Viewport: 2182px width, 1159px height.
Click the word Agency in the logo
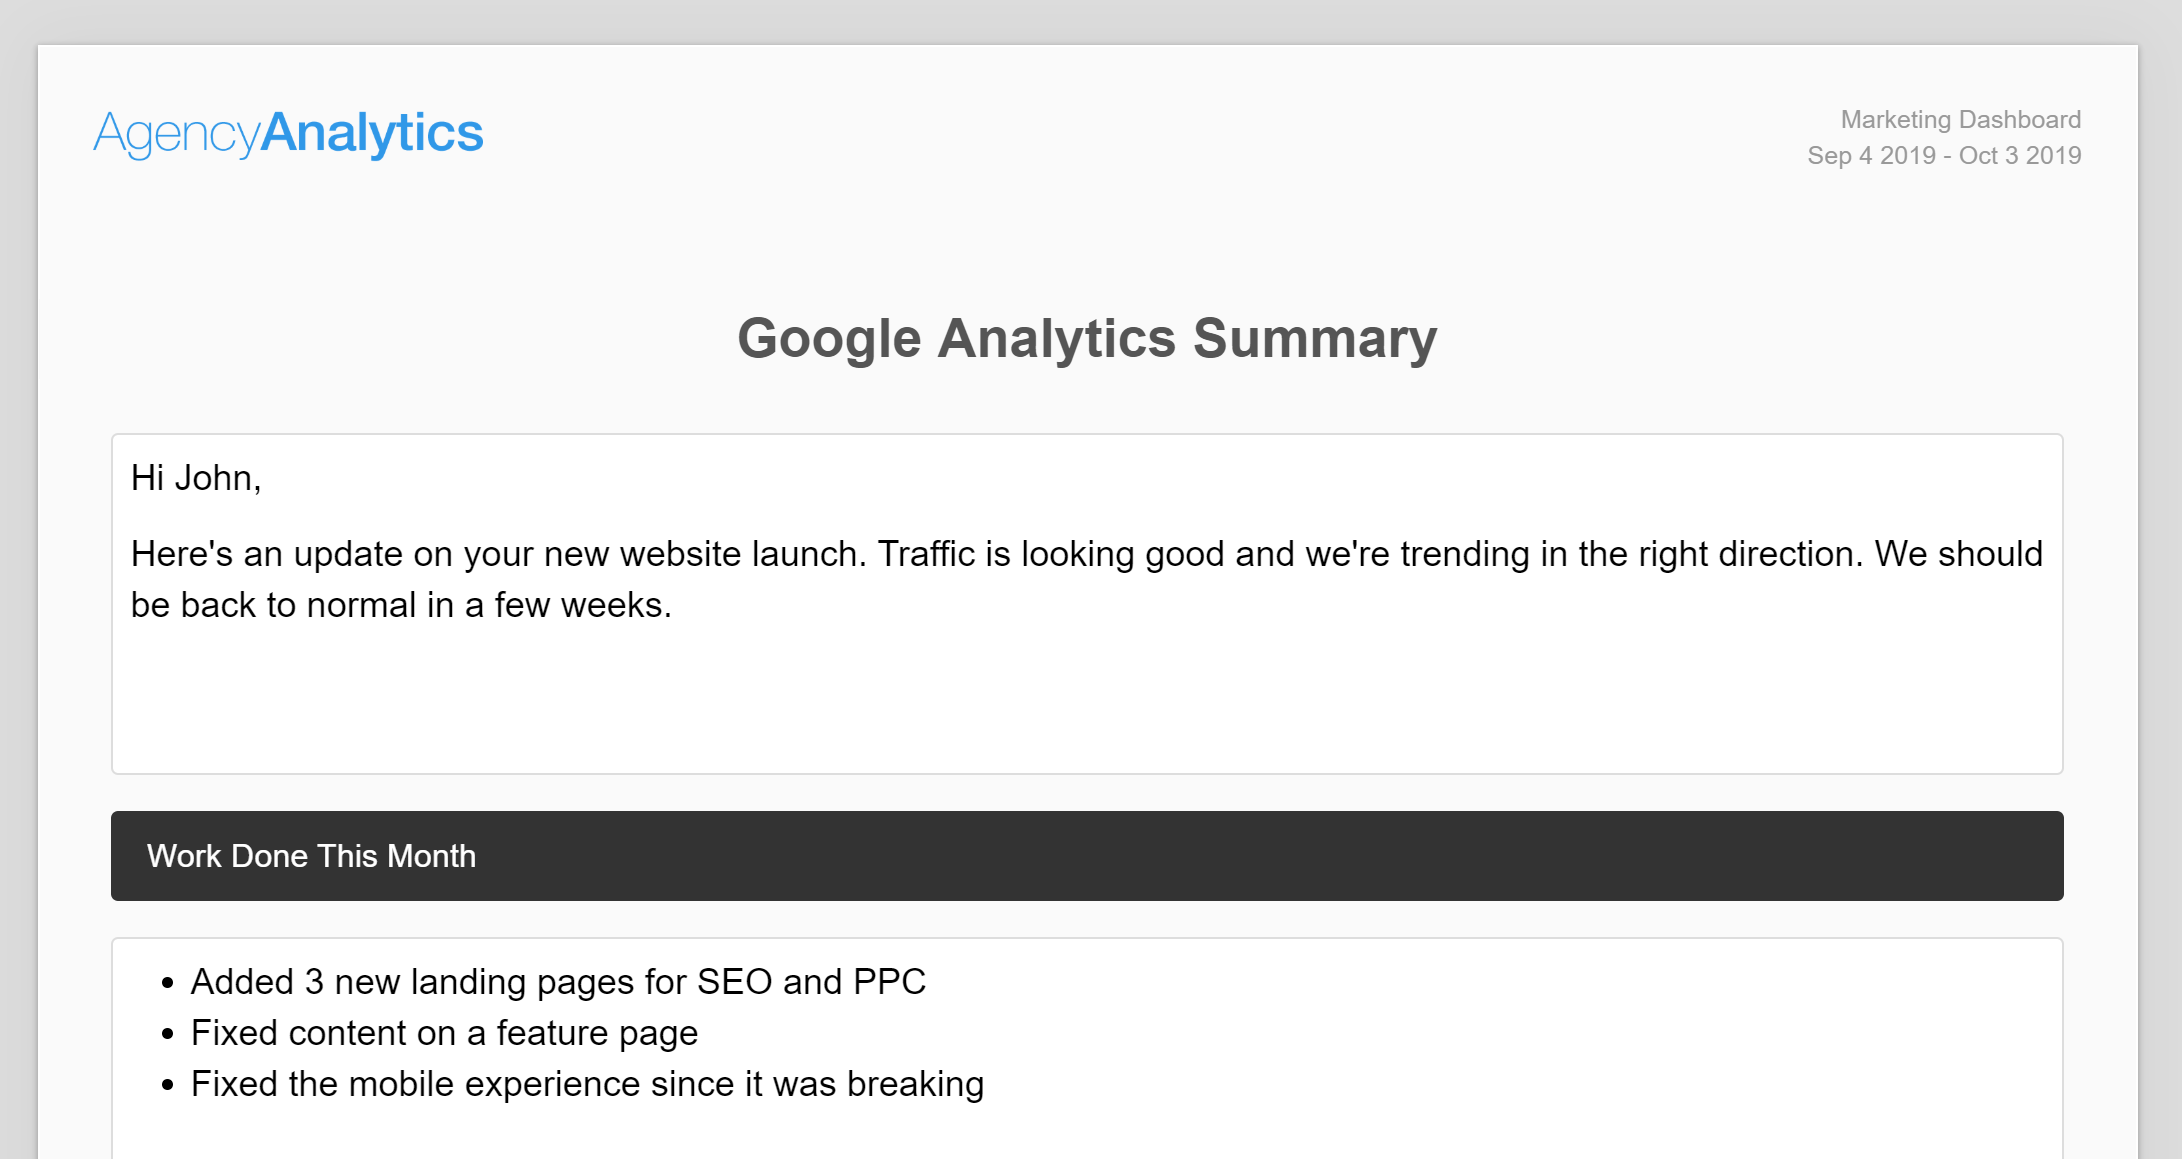click(x=177, y=135)
